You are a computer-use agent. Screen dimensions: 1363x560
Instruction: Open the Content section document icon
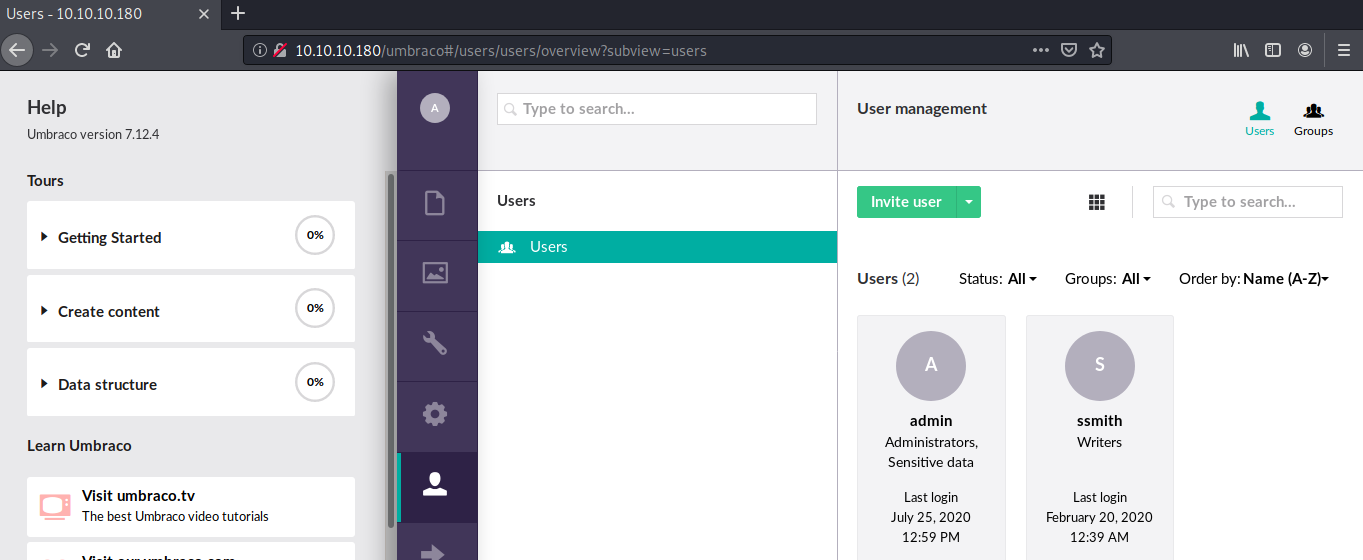pos(435,204)
